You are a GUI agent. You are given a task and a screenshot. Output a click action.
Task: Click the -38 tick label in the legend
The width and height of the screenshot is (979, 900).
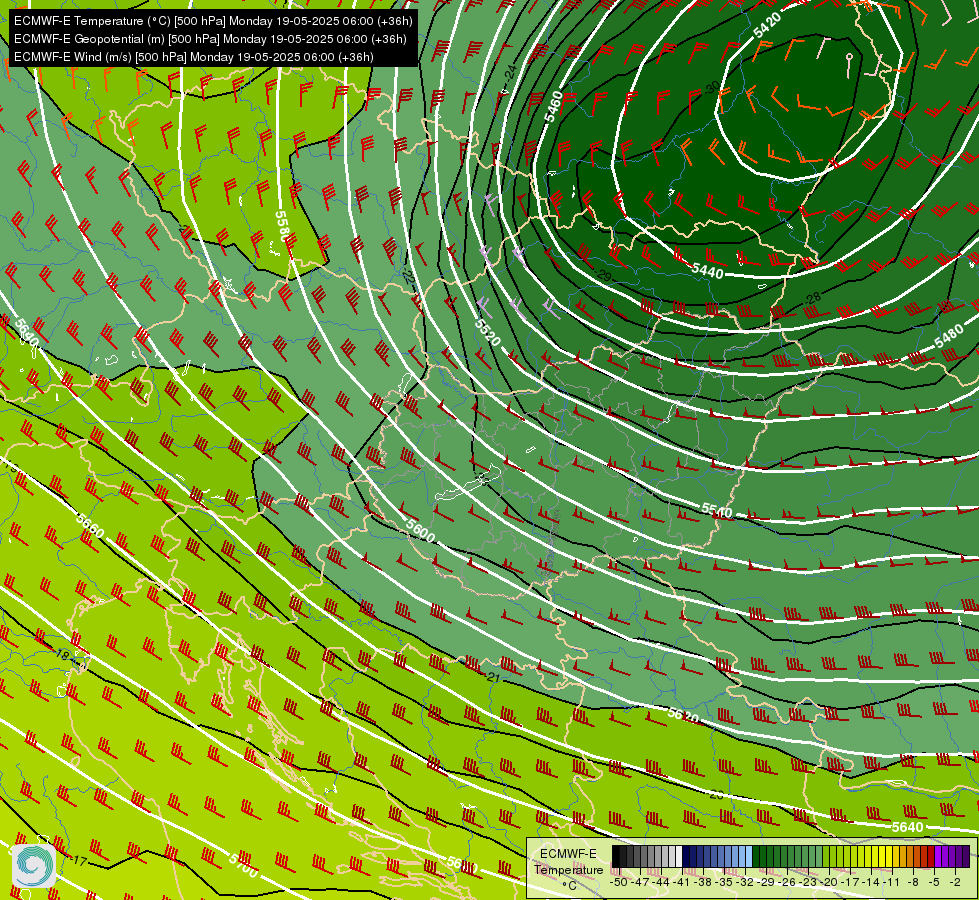point(702,882)
